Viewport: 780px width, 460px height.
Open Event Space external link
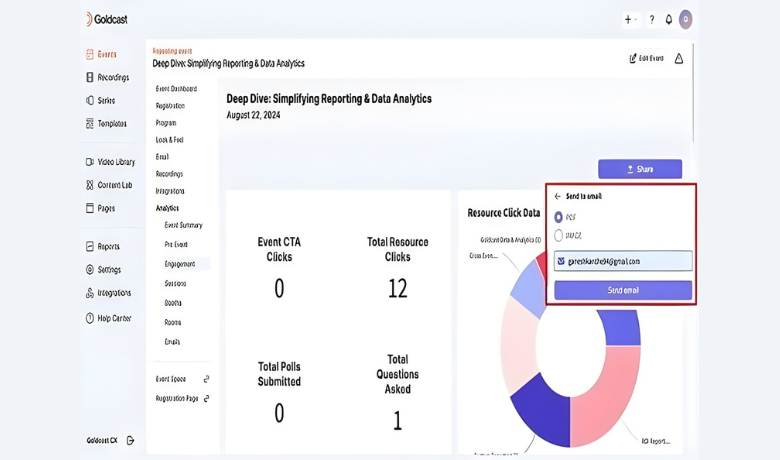tap(206, 379)
